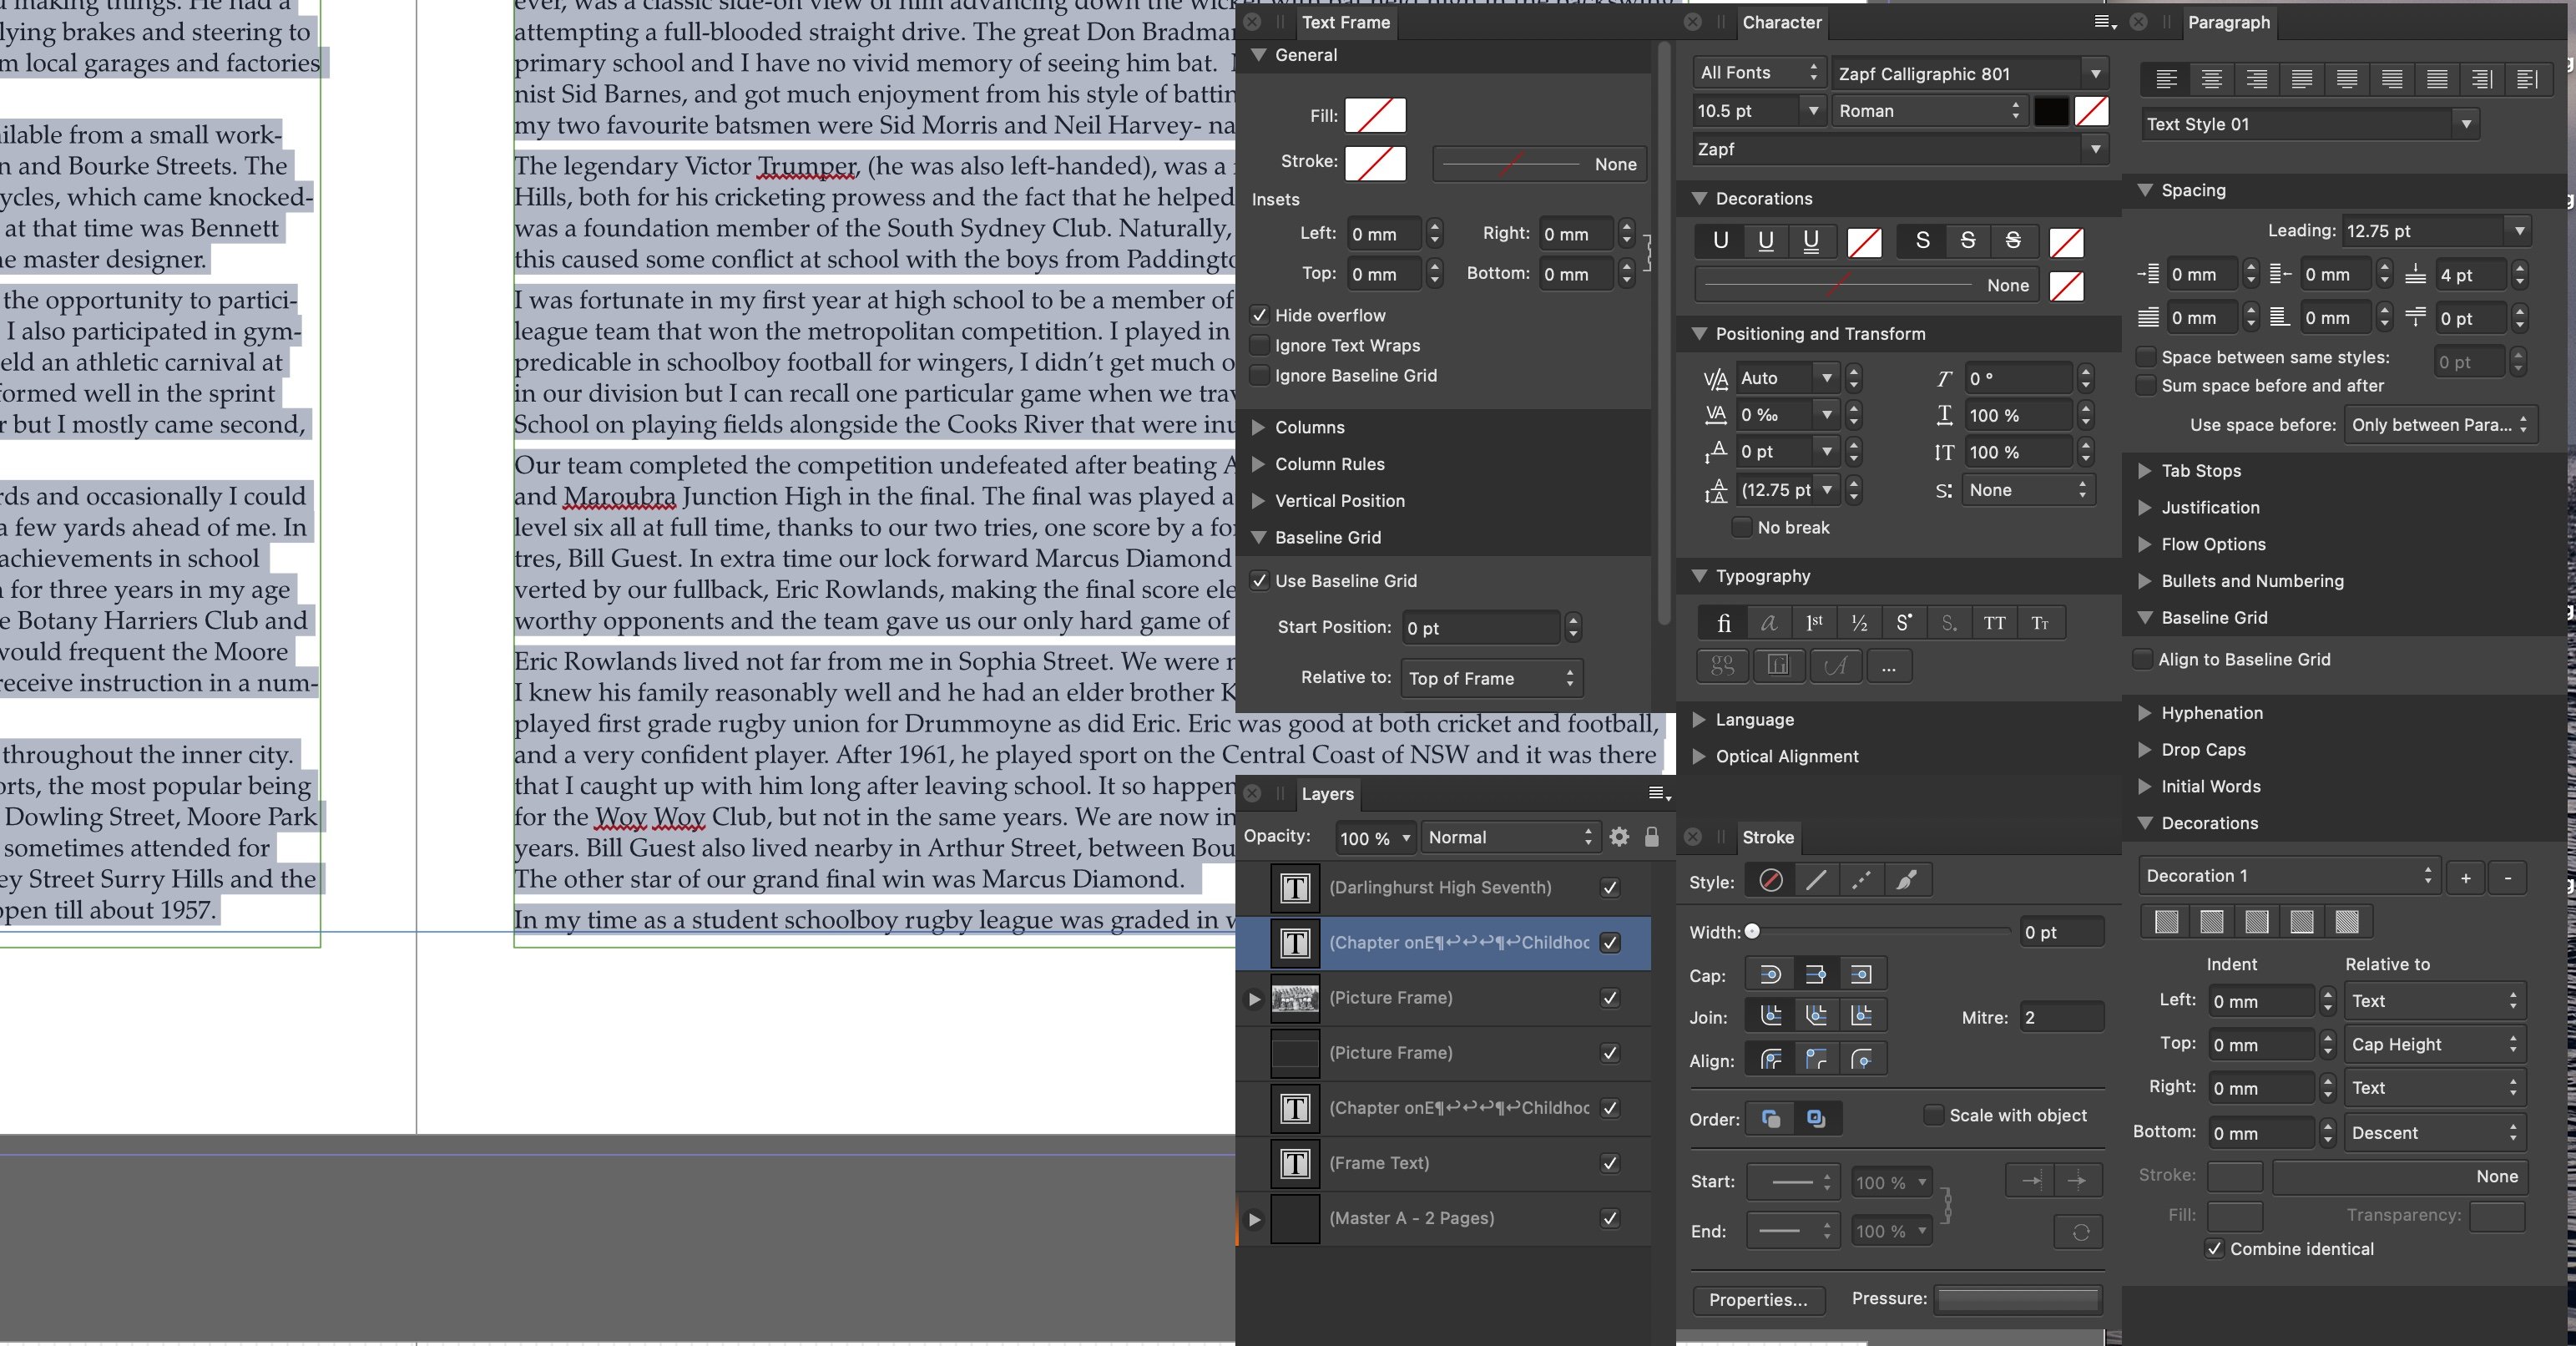Screen dimensions: 2576x1346
Task: Click the font size 10.5 pt field
Action: (1746, 111)
